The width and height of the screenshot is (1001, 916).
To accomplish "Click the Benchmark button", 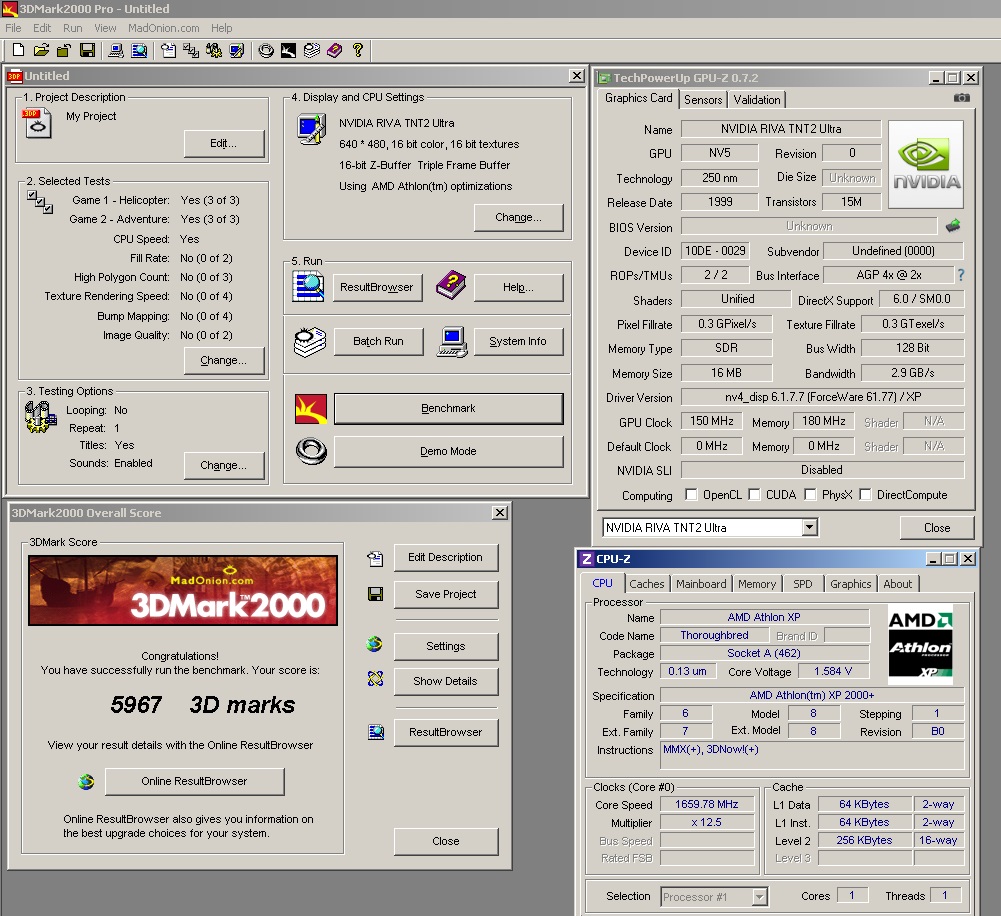I will click(x=448, y=409).
